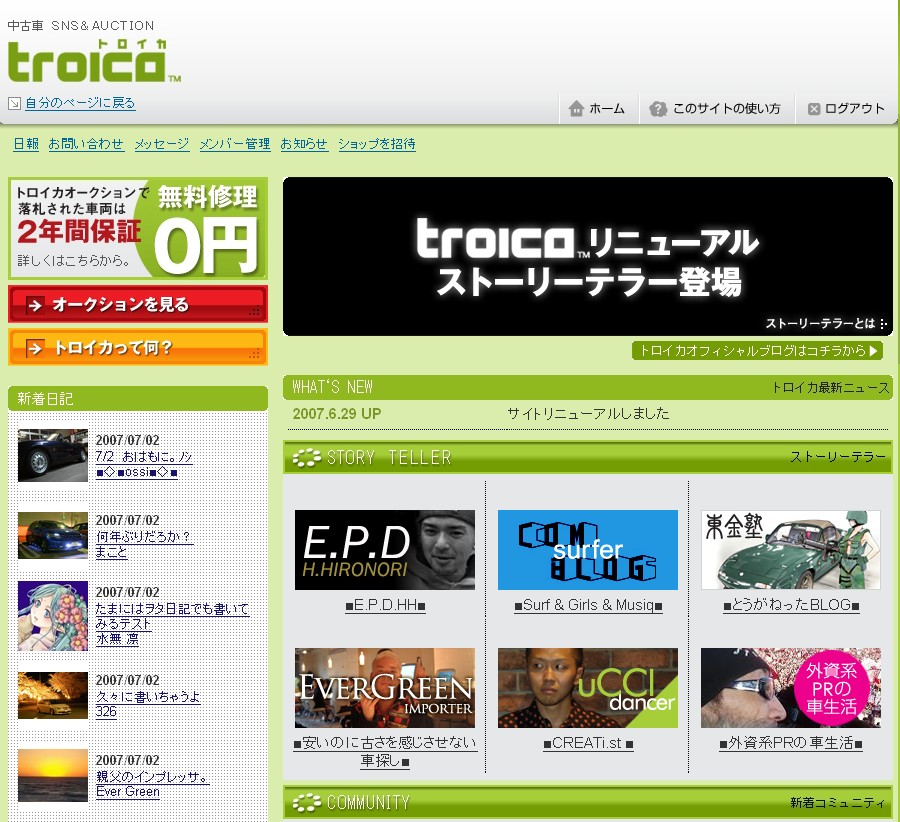Open author link 水無 凛
The image size is (900, 822).
117,639
